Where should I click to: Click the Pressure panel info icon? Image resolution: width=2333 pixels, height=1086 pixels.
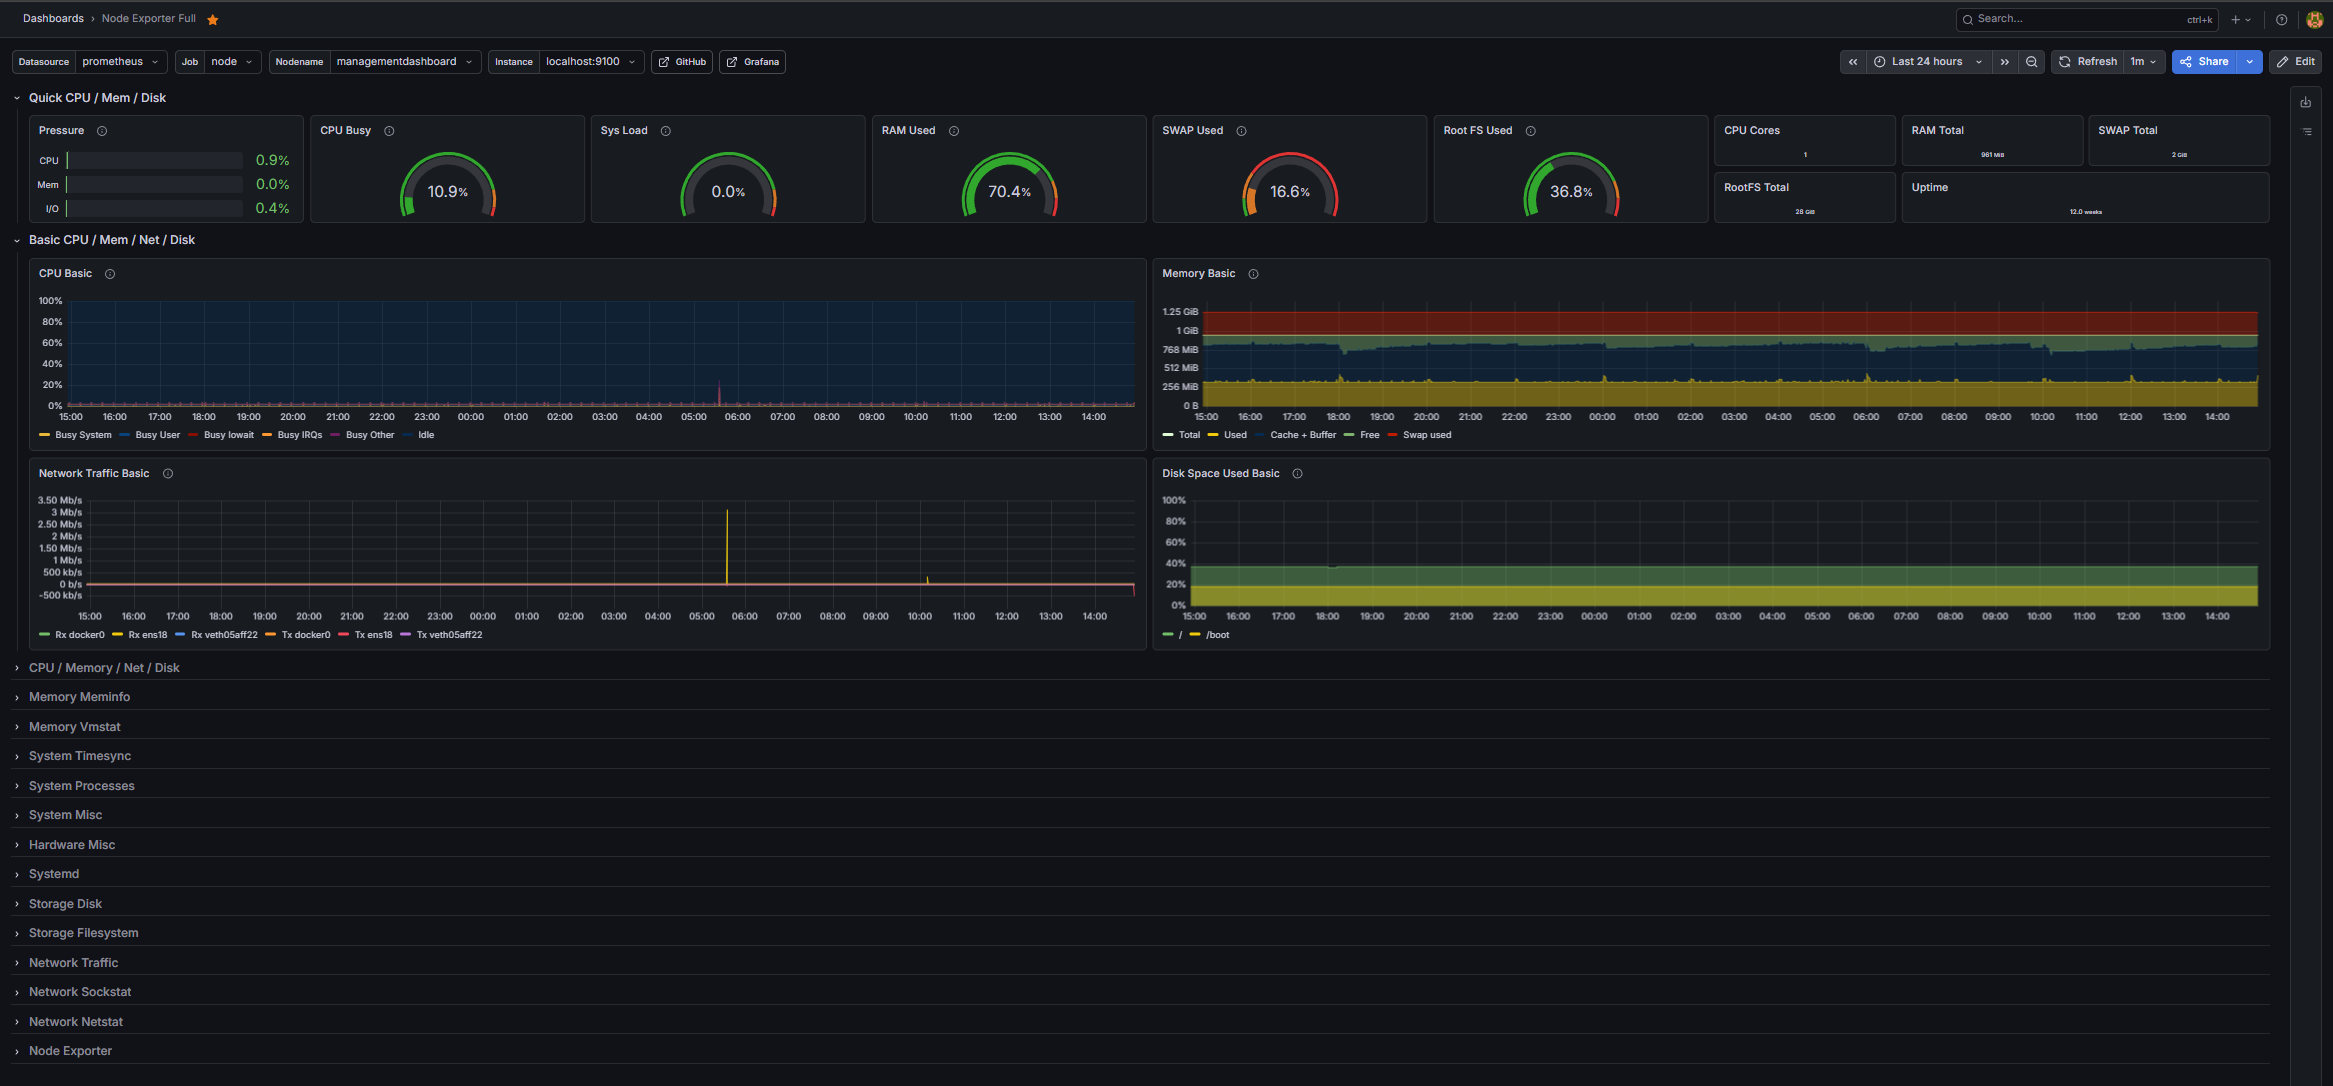[x=102, y=131]
